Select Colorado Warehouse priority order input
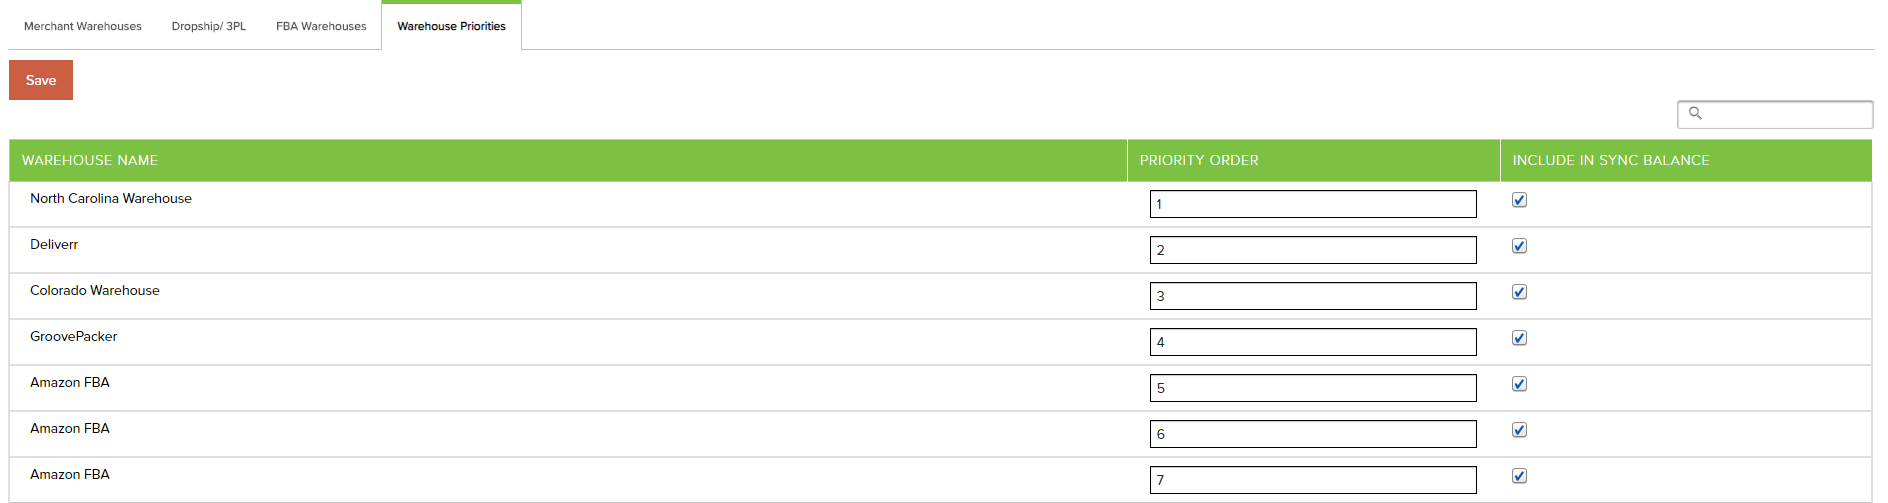This screenshot has height=503, width=1888. click(1313, 296)
